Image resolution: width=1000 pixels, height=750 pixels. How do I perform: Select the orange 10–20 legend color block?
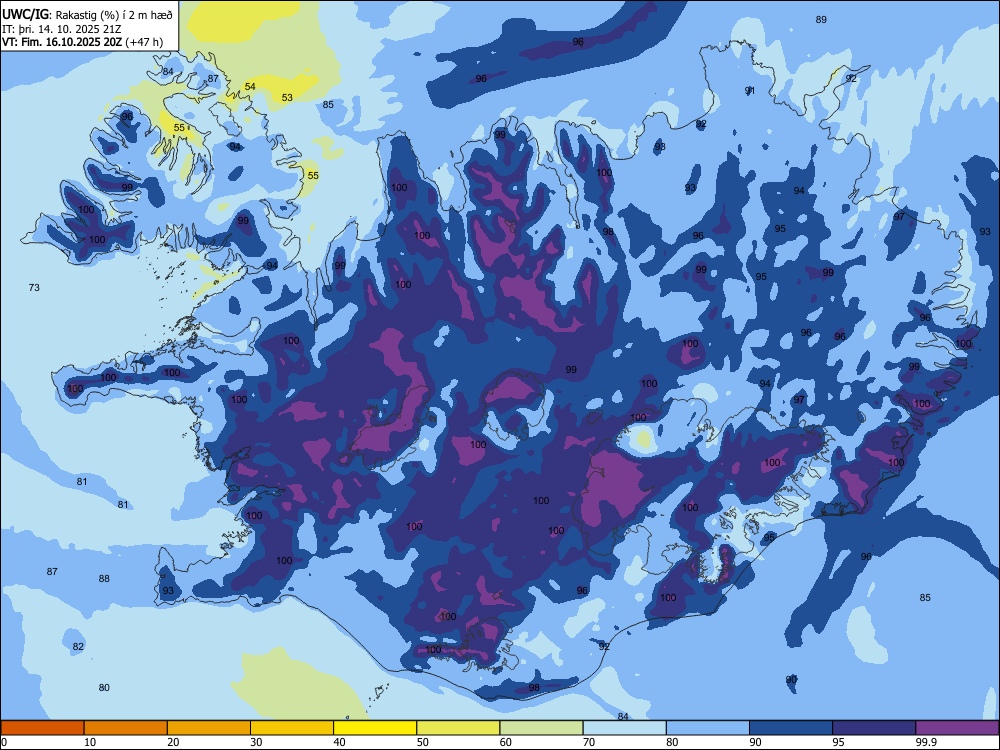pyautogui.click(x=126, y=728)
